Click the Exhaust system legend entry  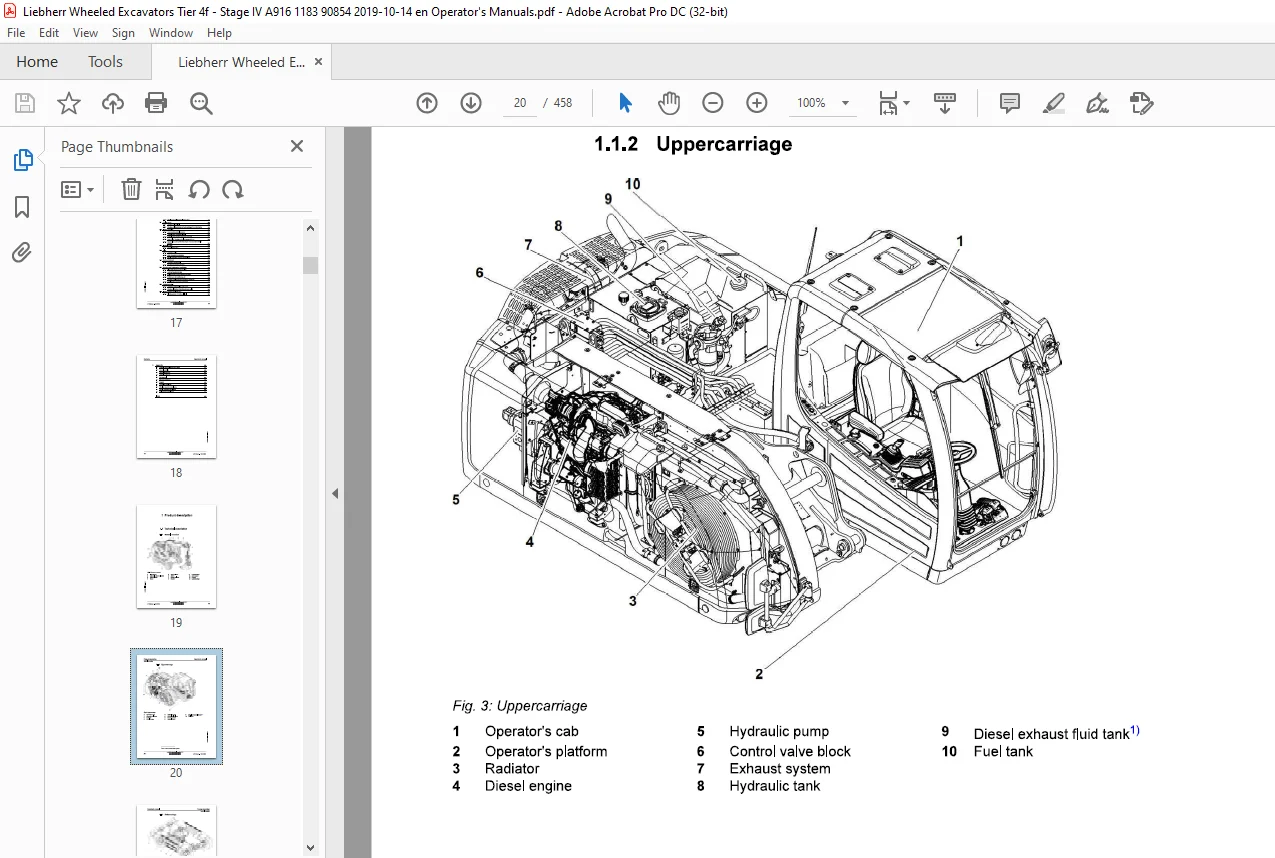(780, 768)
